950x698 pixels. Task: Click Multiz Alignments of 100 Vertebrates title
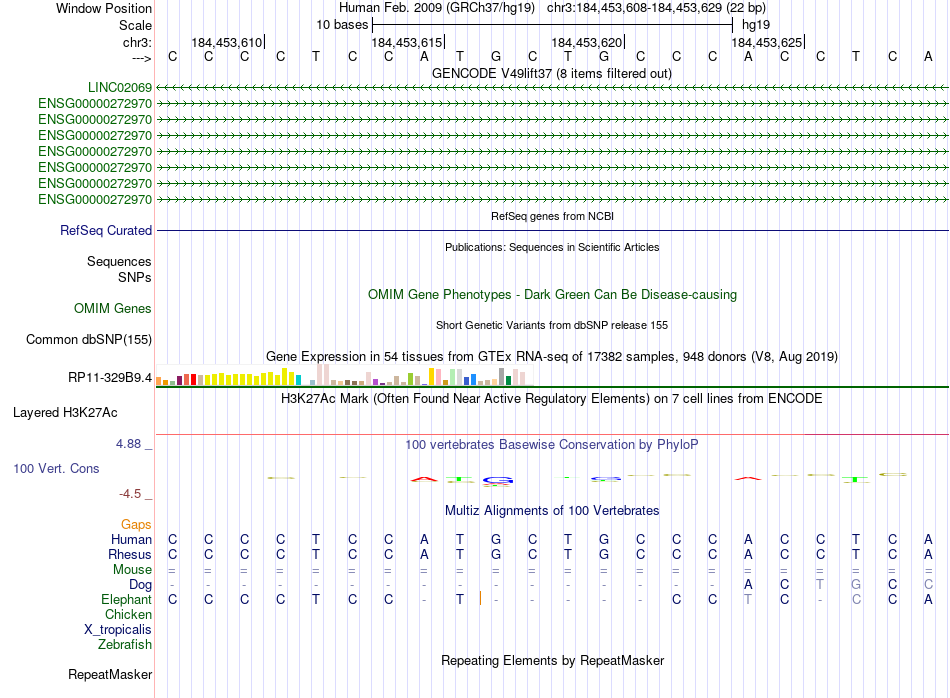point(552,511)
